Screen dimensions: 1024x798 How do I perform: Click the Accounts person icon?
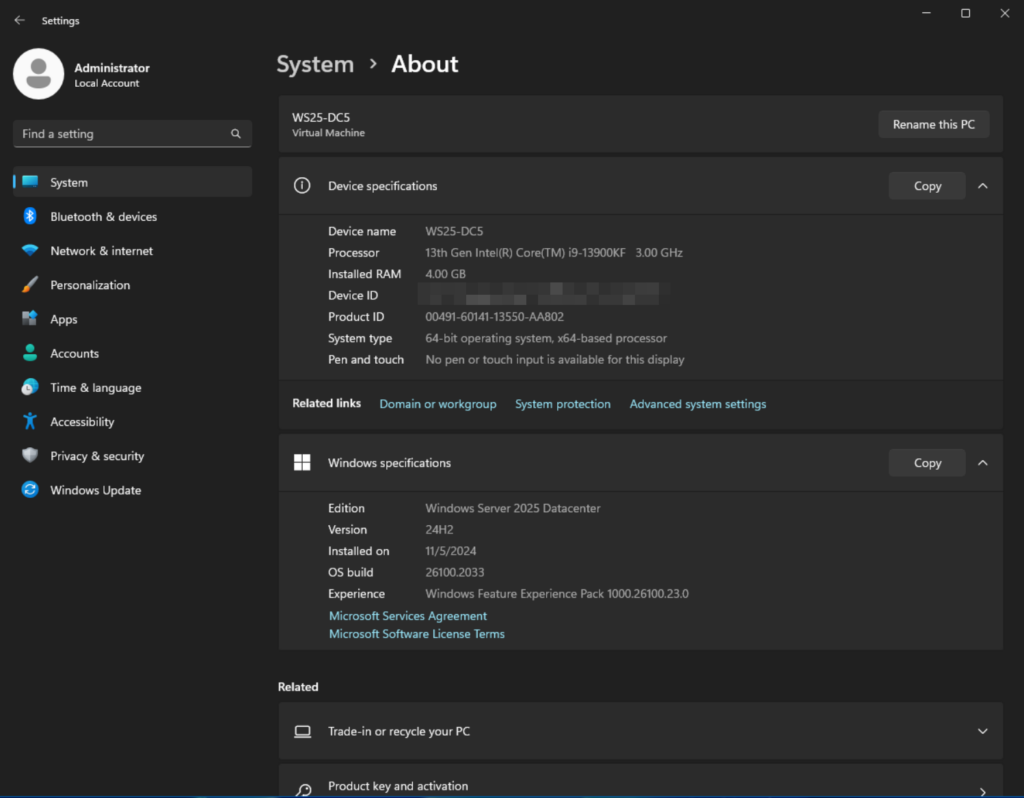click(30, 353)
